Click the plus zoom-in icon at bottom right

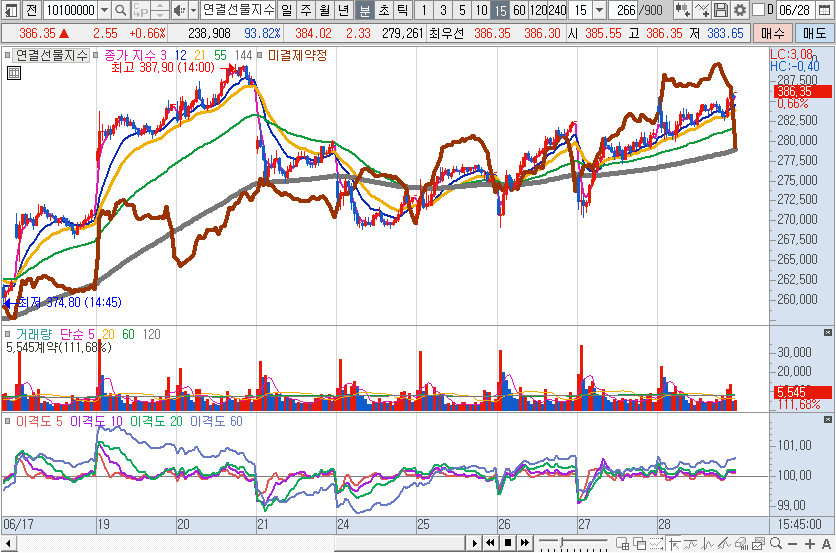point(809,543)
